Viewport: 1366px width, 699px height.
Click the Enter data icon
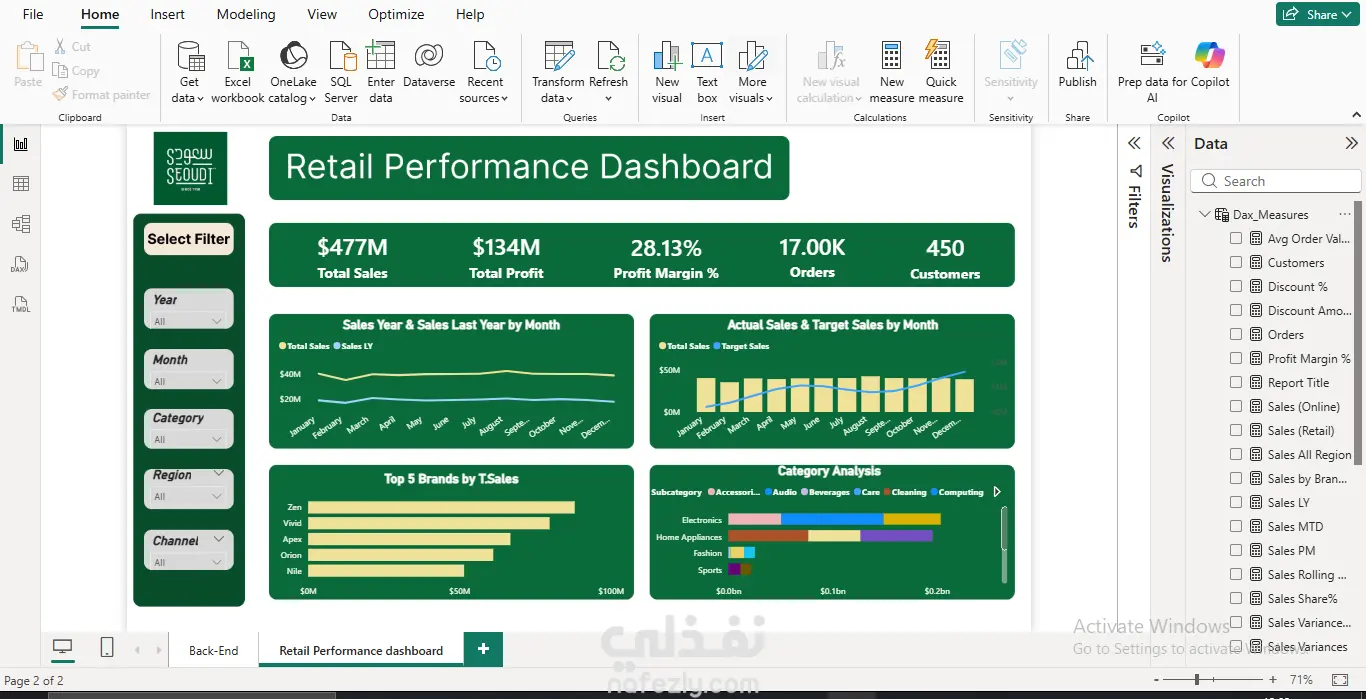pyautogui.click(x=381, y=55)
